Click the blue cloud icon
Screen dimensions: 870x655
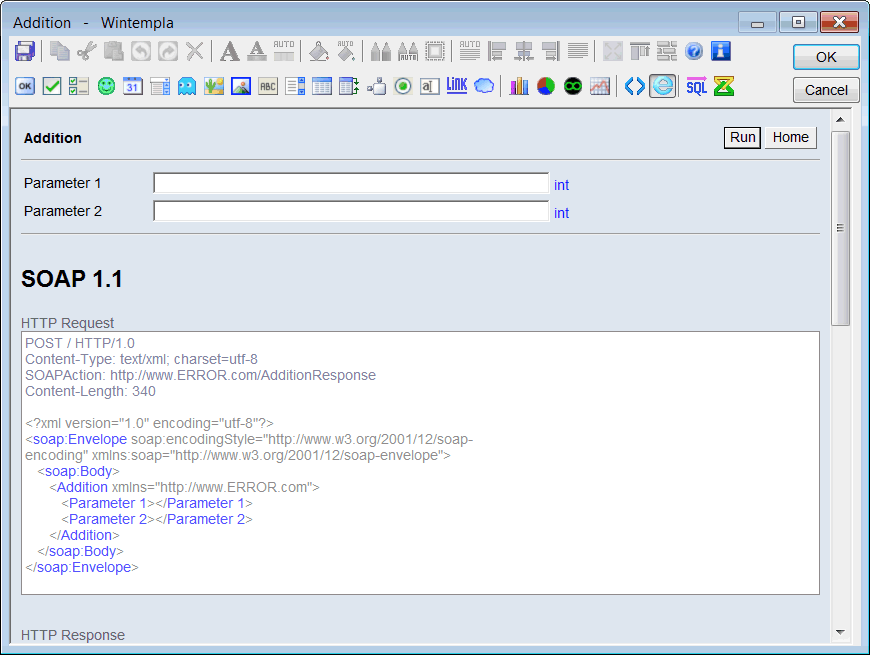pos(484,86)
